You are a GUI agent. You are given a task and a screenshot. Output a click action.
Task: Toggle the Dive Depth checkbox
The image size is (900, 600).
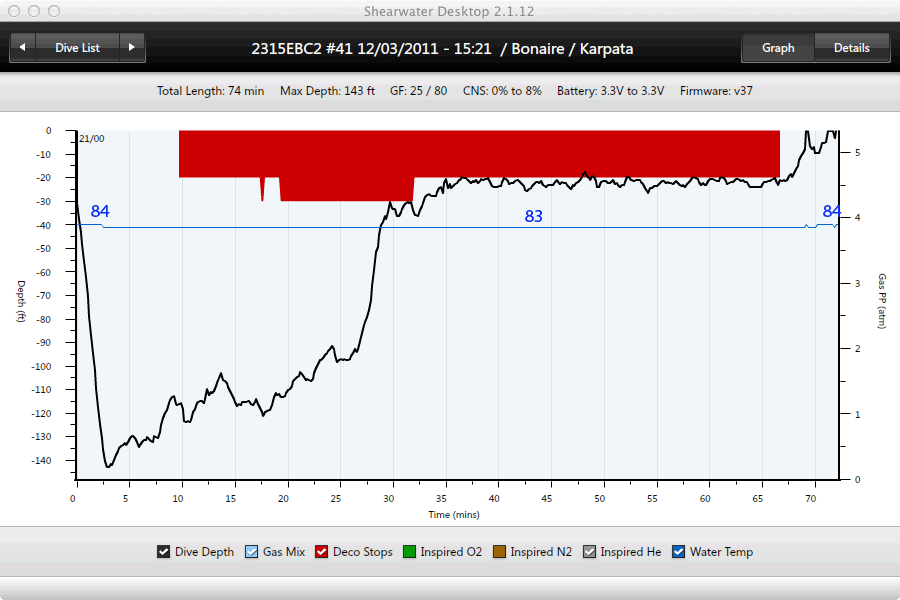164,552
